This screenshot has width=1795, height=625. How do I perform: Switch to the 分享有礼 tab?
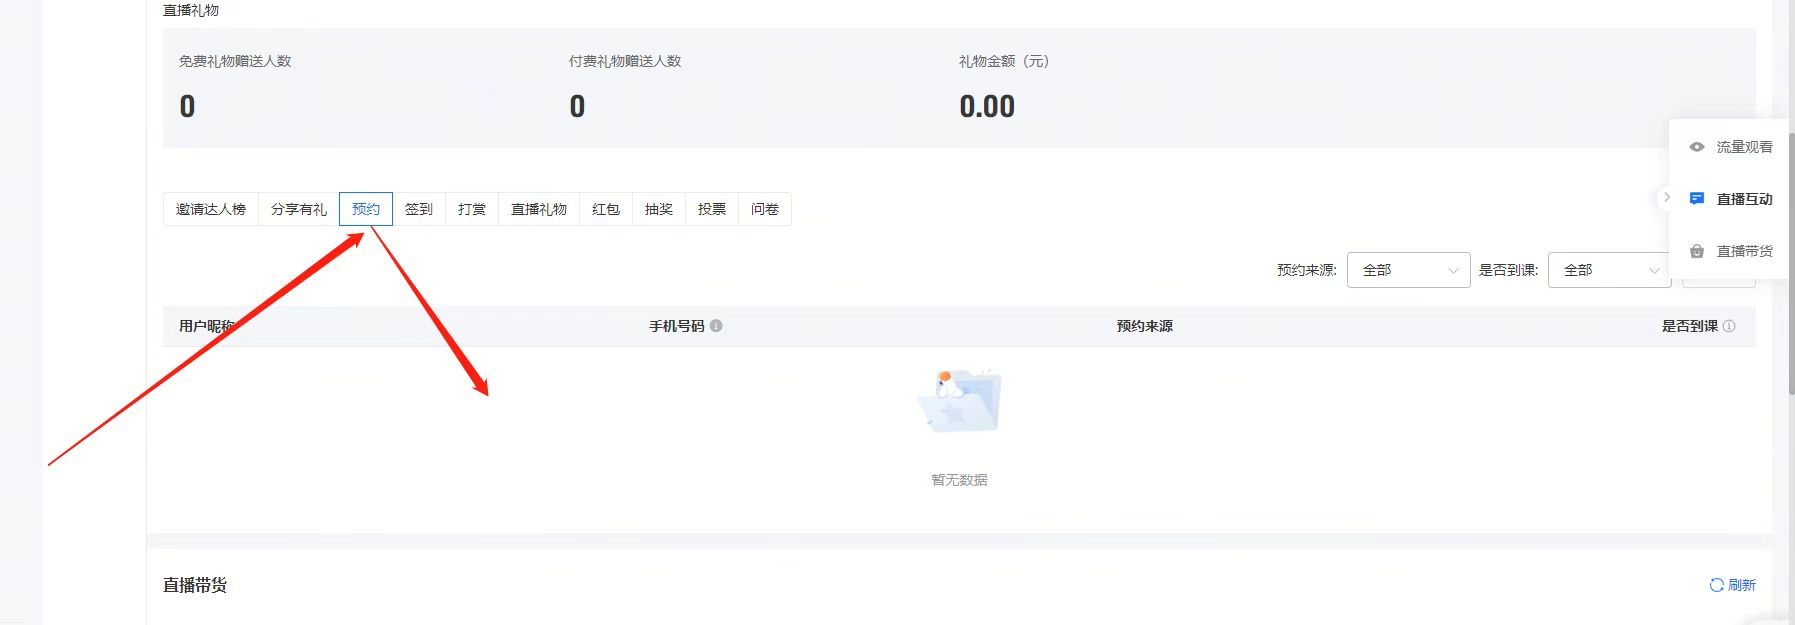pyautogui.click(x=299, y=209)
